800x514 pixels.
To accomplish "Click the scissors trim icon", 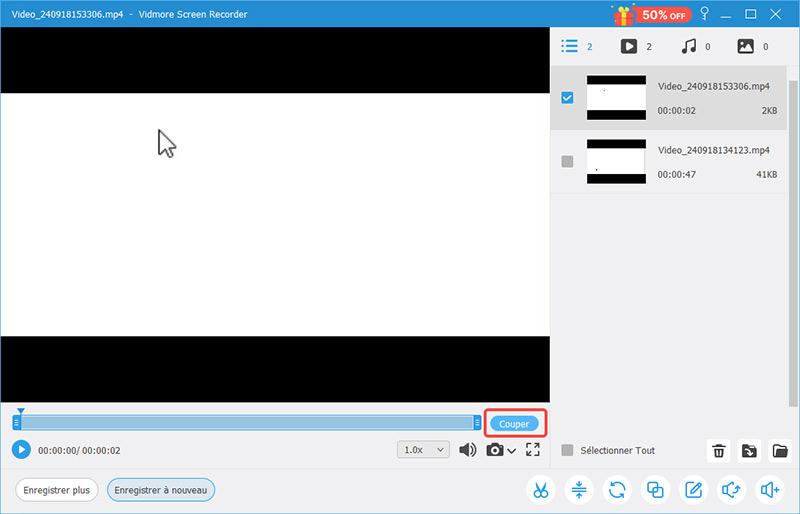I will pyautogui.click(x=541, y=490).
